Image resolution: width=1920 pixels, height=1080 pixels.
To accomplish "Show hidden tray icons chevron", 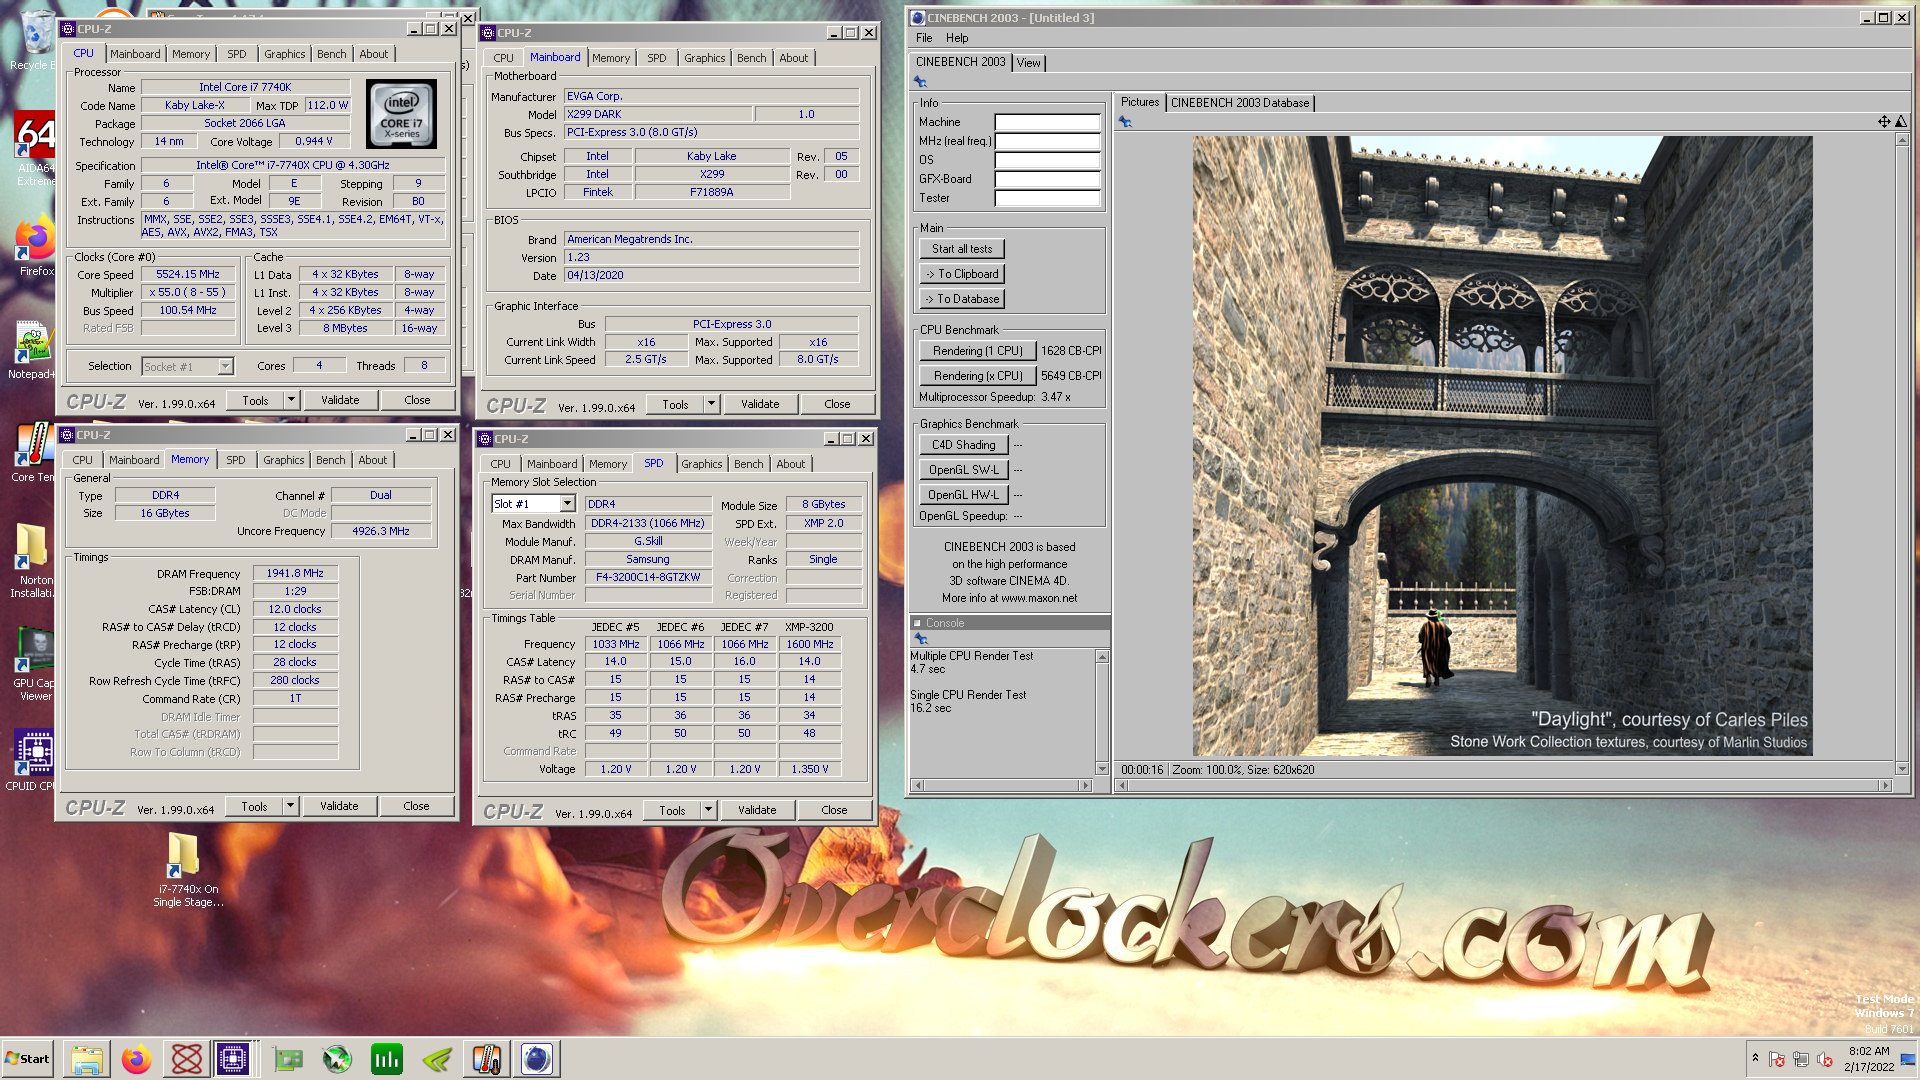I will [x=1755, y=1058].
